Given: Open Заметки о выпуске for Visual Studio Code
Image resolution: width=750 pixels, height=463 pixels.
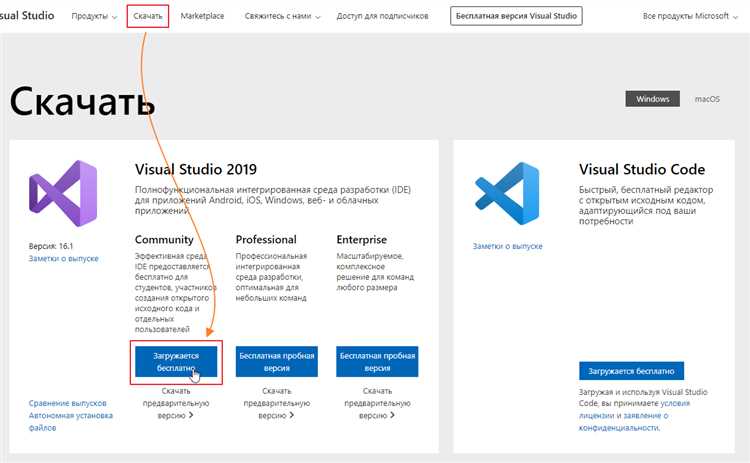Looking at the screenshot, I should point(507,246).
